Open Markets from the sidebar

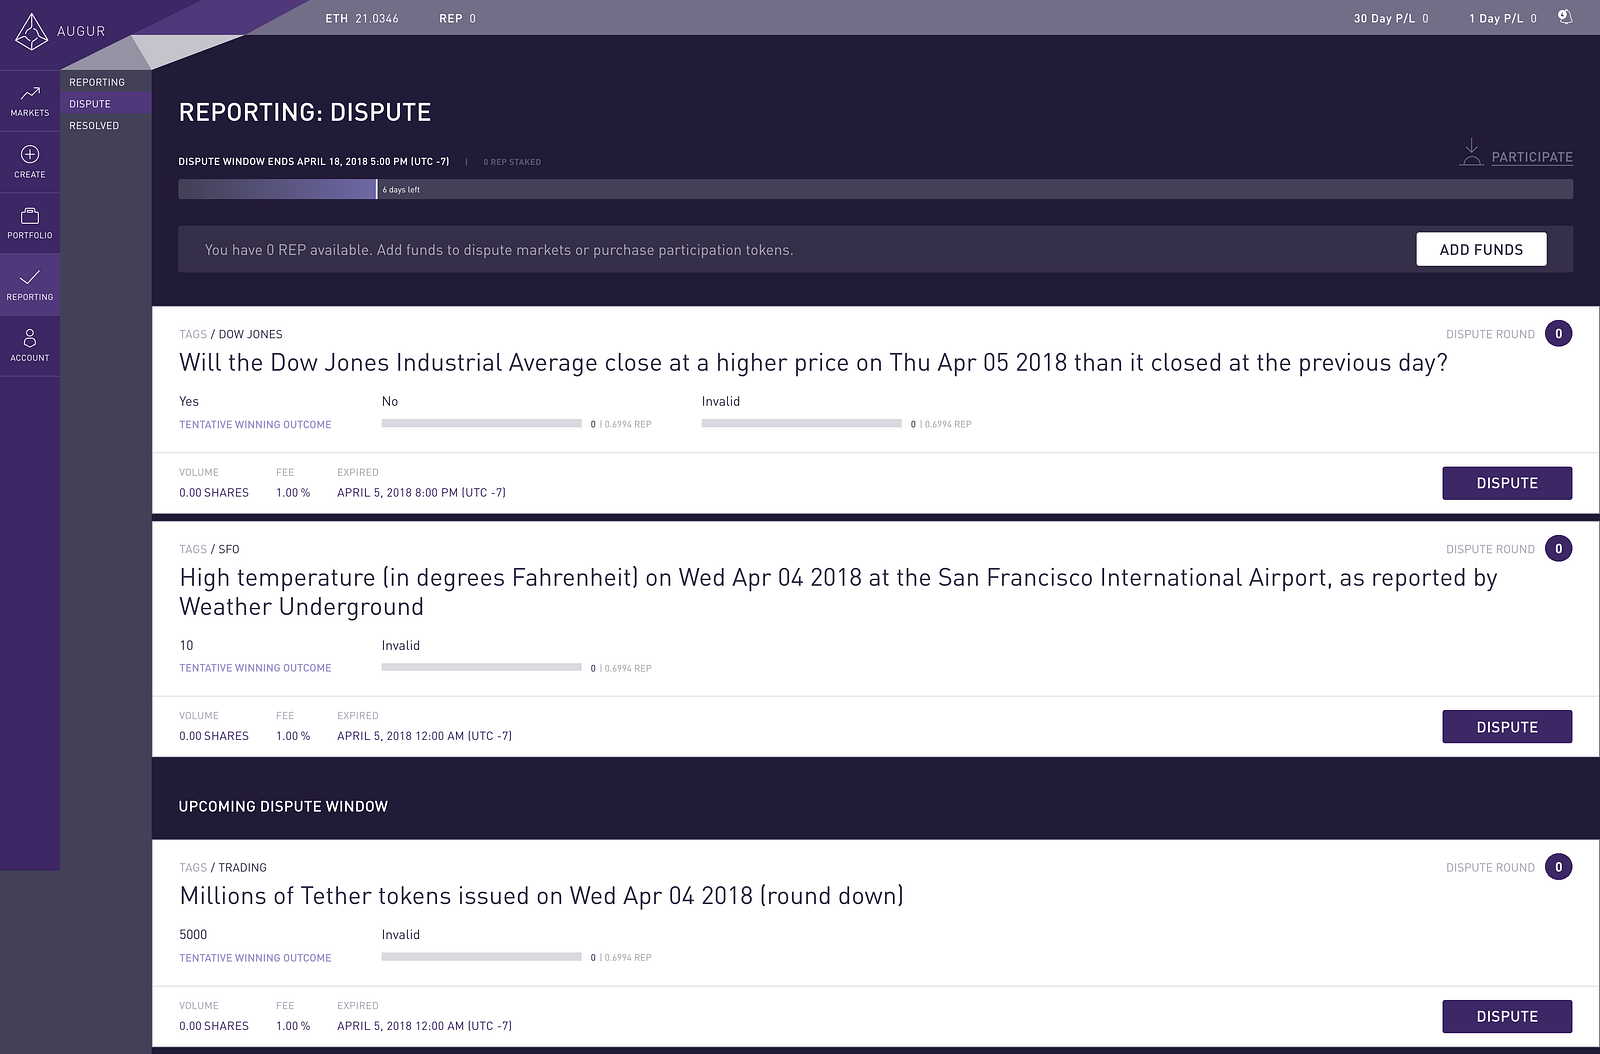point(30,101)
